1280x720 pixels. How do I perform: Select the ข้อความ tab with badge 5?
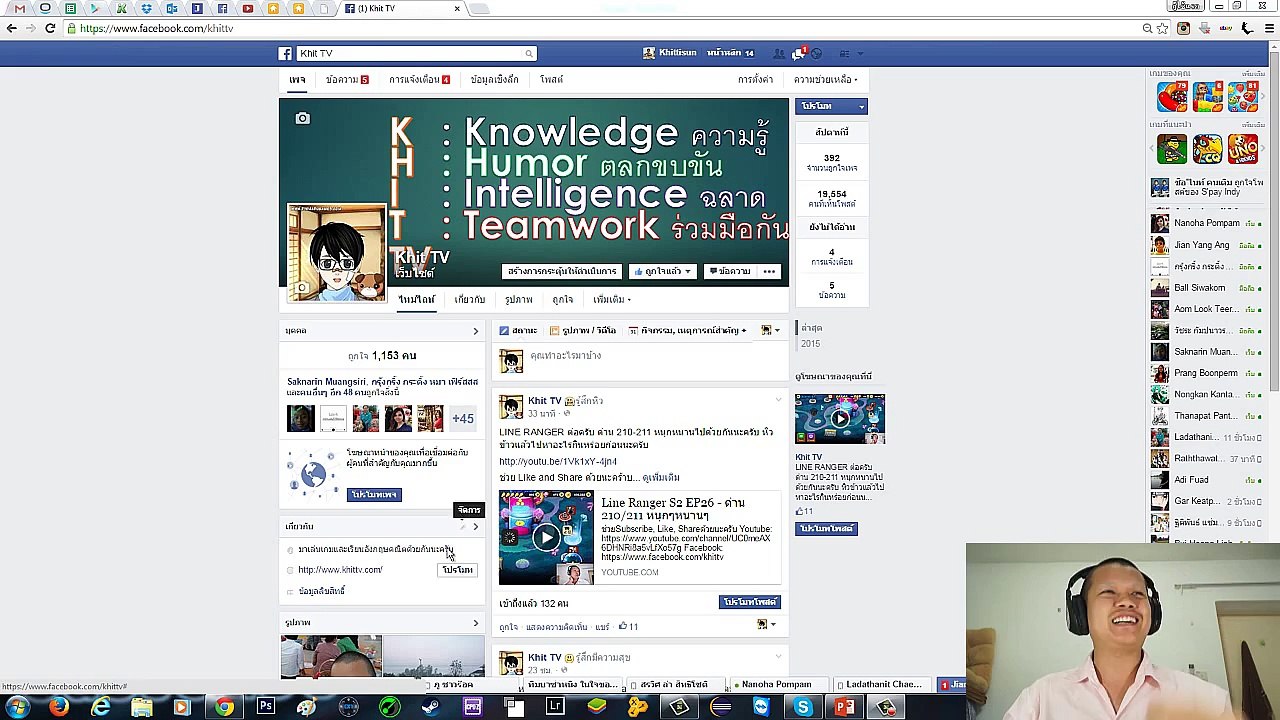click(x=346, y=79)
